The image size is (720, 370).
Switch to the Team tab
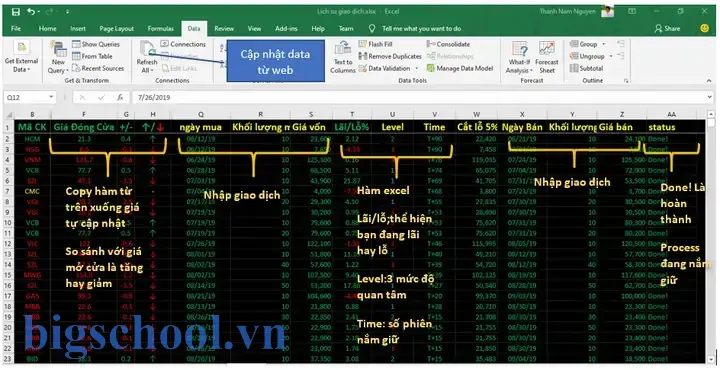(346, 28)
